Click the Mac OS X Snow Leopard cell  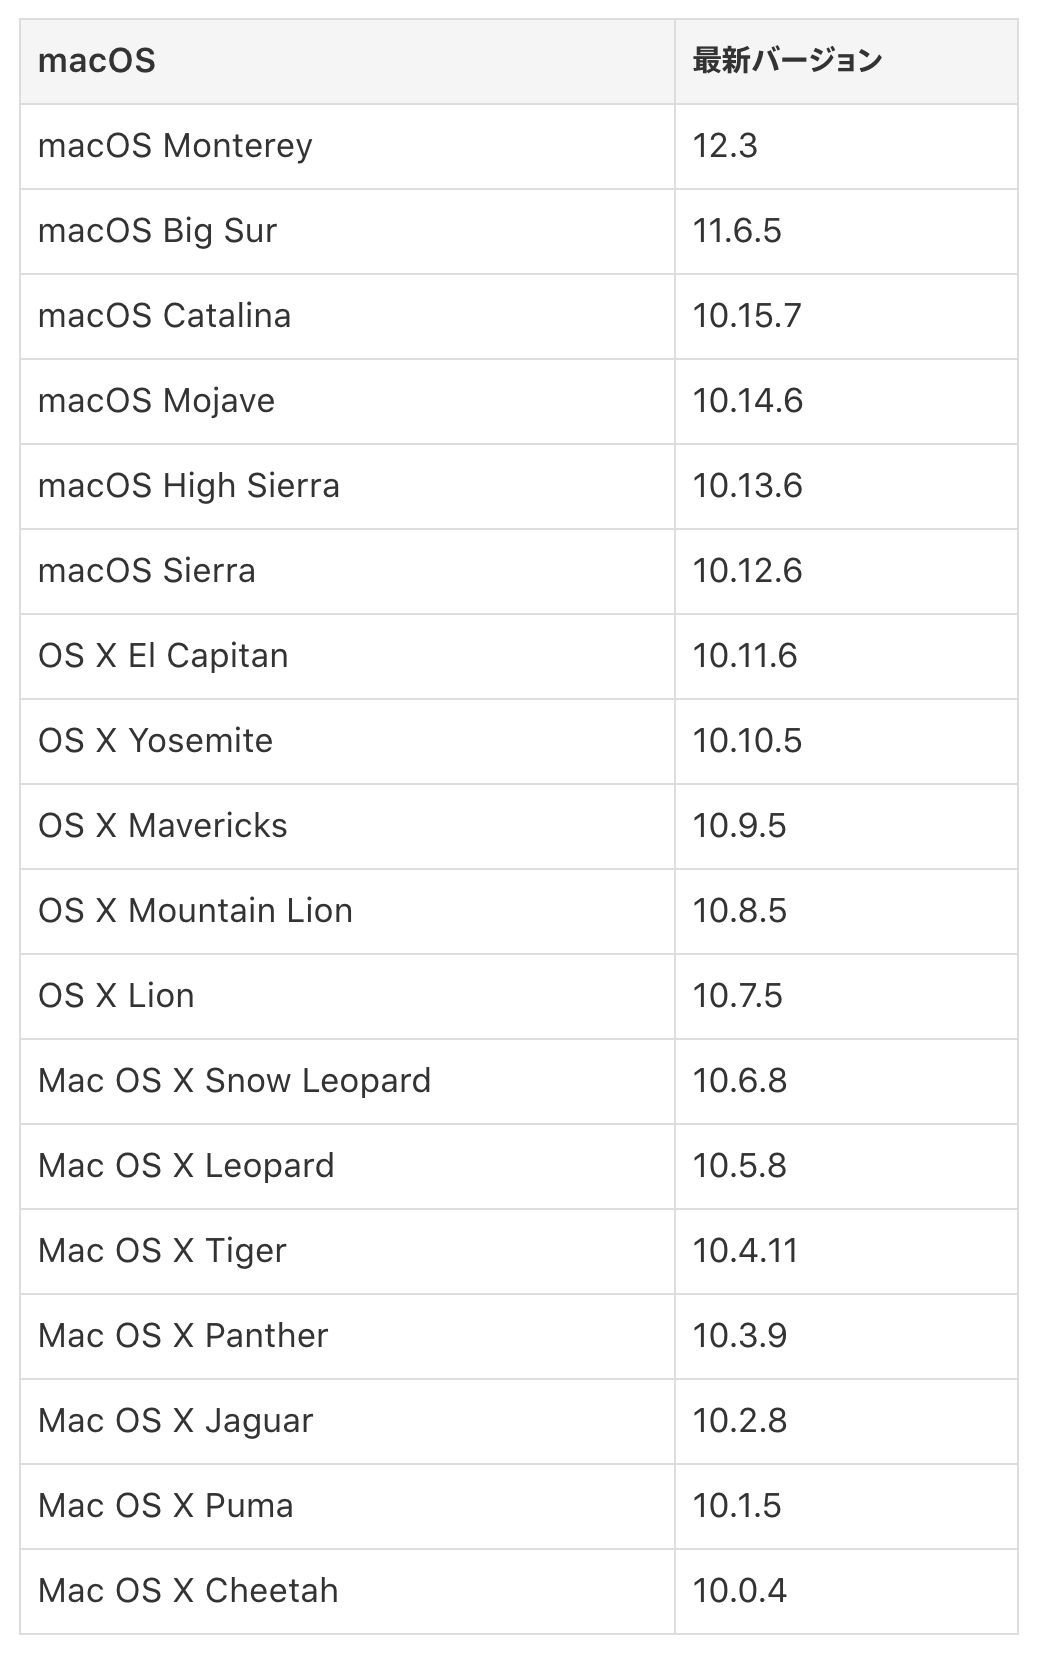[x=234, y=1081]
